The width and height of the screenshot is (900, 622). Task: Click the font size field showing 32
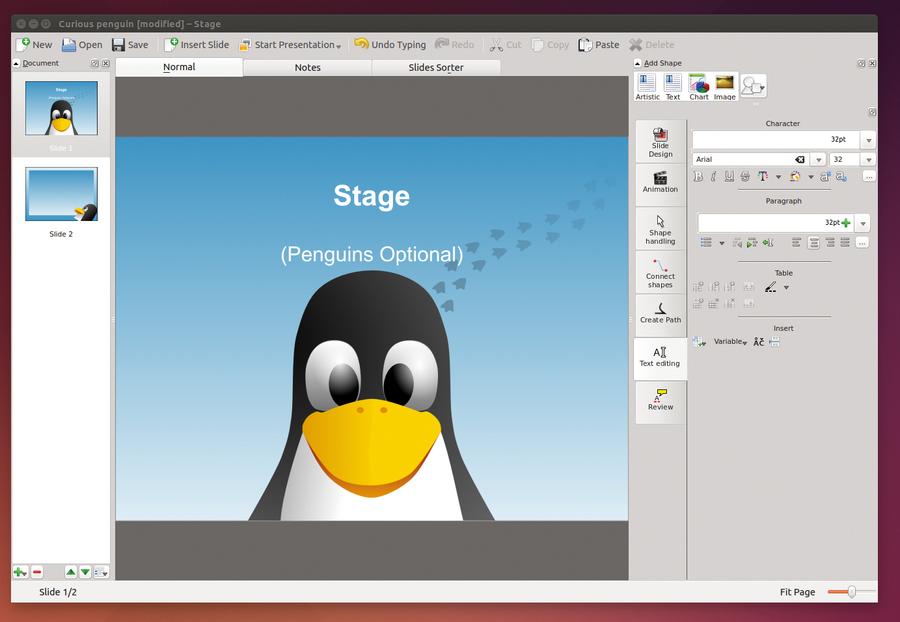point(845,160)
